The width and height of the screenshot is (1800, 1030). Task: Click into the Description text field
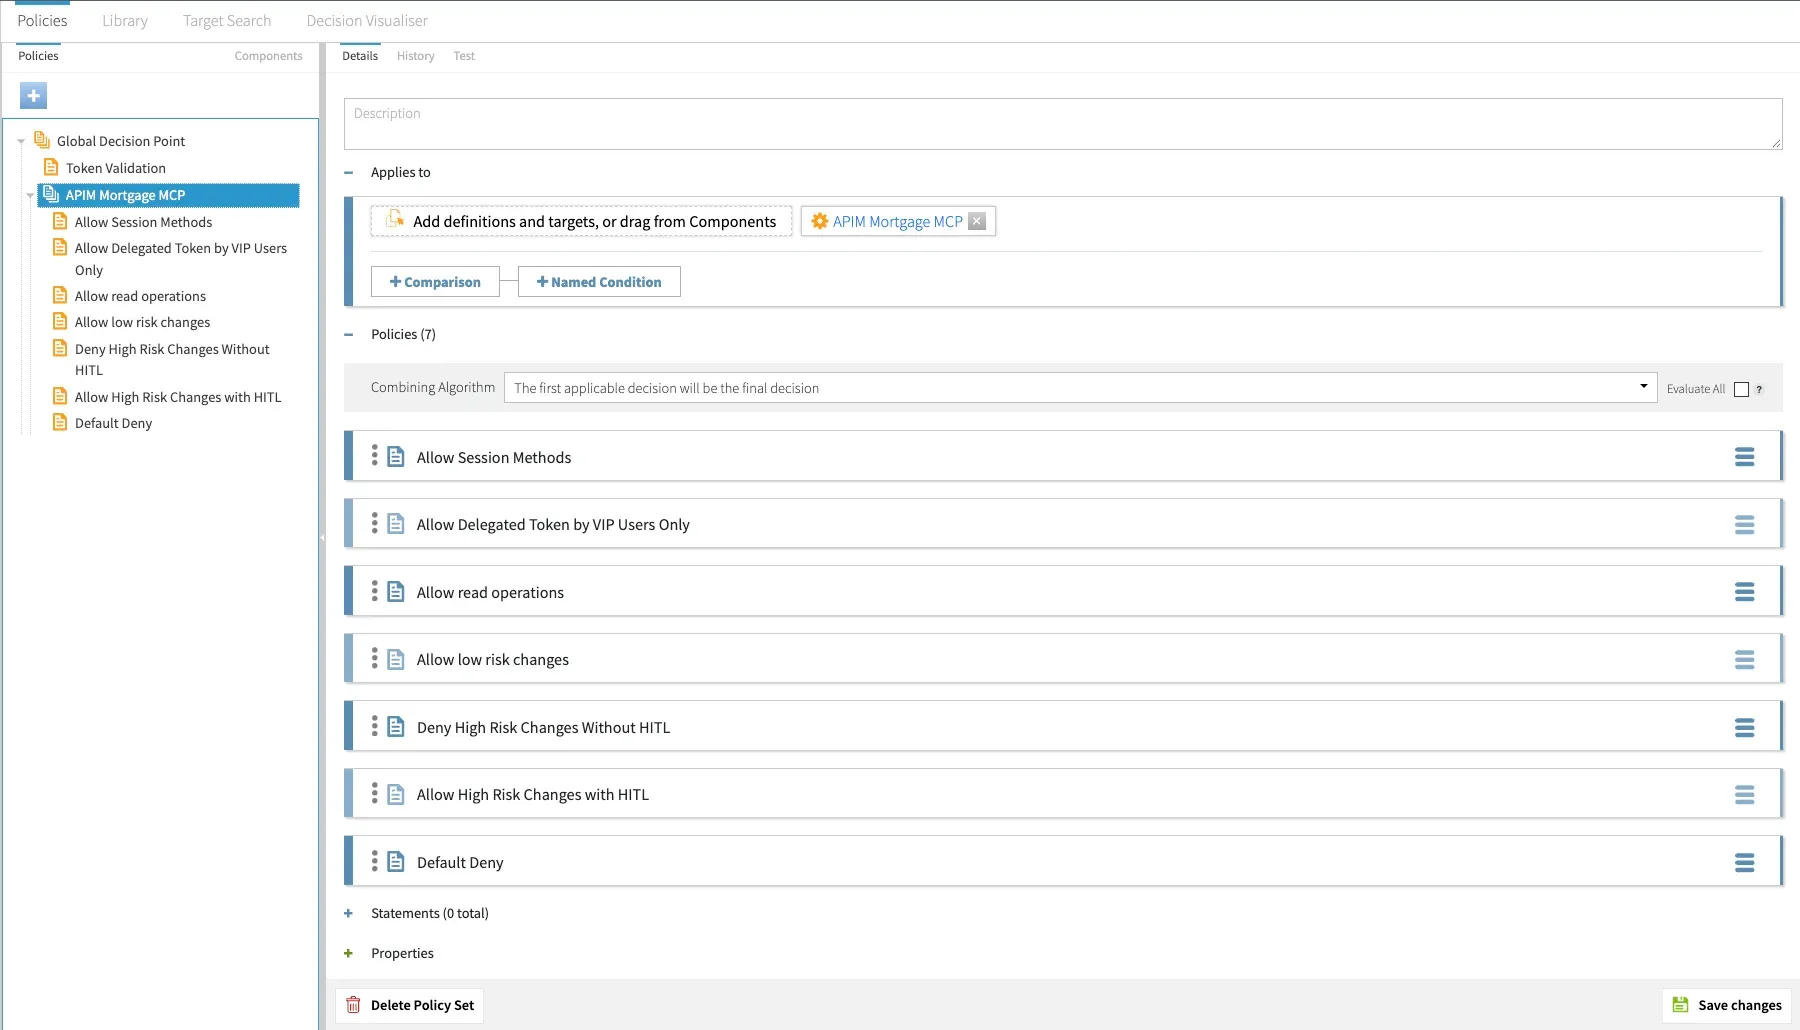[x=1063, y=124]
